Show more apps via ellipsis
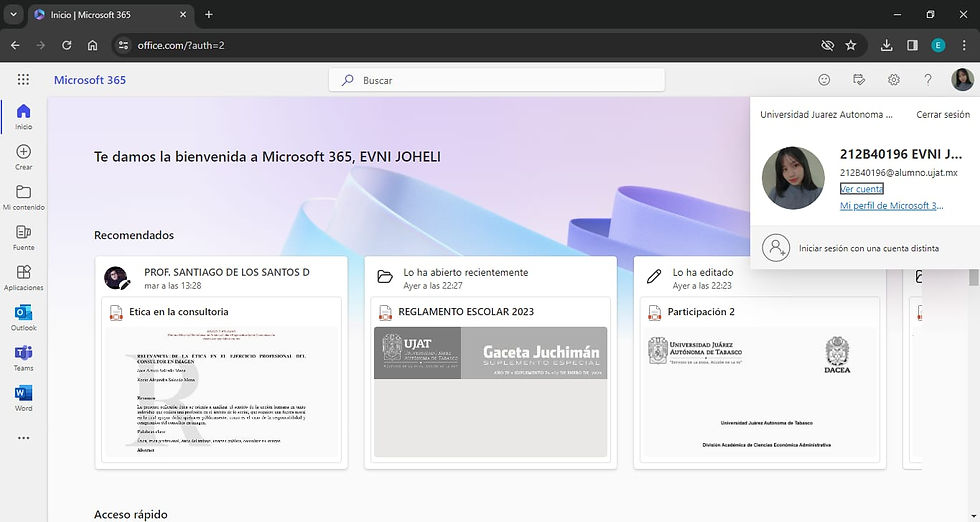The height and width of the screenshot is (522, 980). point(24,438)
